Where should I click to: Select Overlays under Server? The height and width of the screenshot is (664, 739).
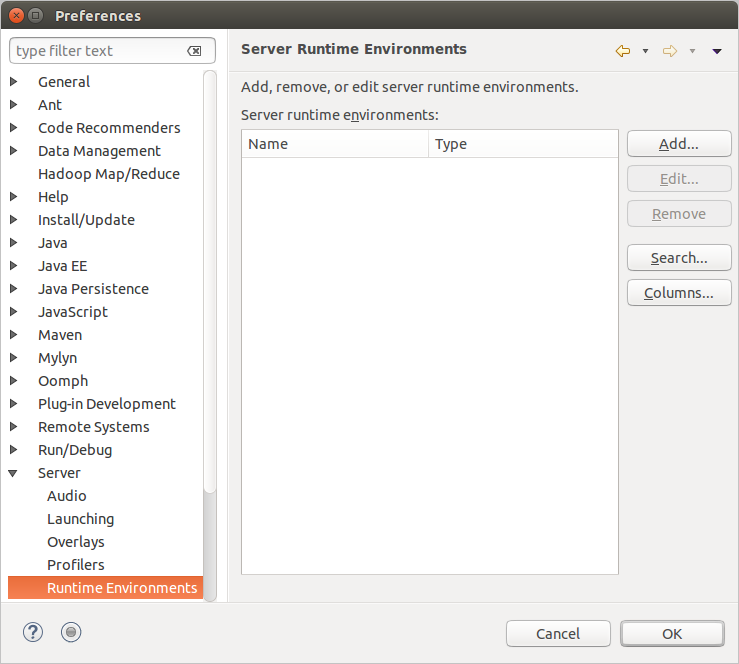point(76,542)
